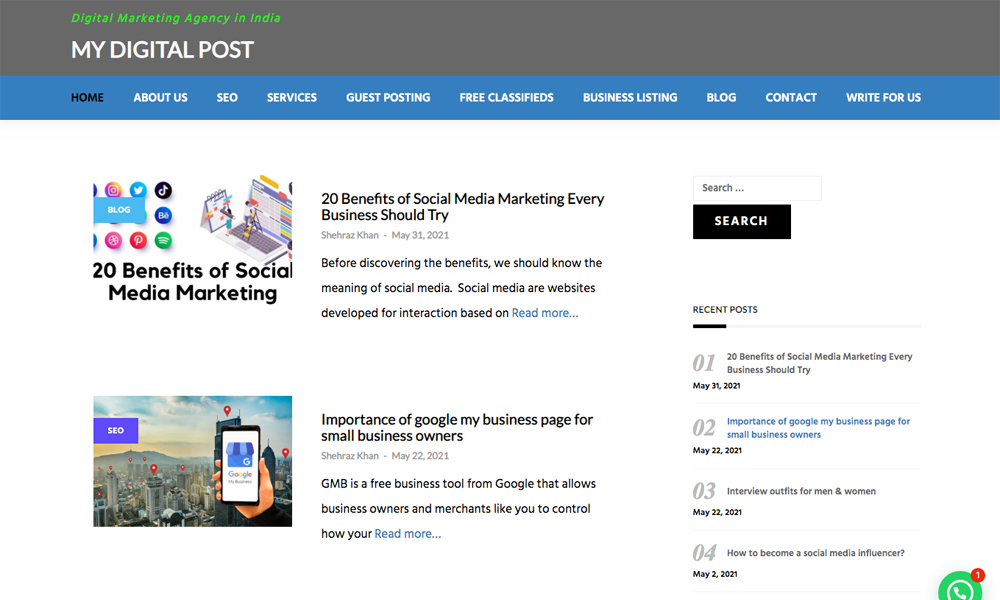The width and height of the screenshot is (1000, 600).
Task: Click the MY DIGITAL POST site title
Action: point(162,50)
